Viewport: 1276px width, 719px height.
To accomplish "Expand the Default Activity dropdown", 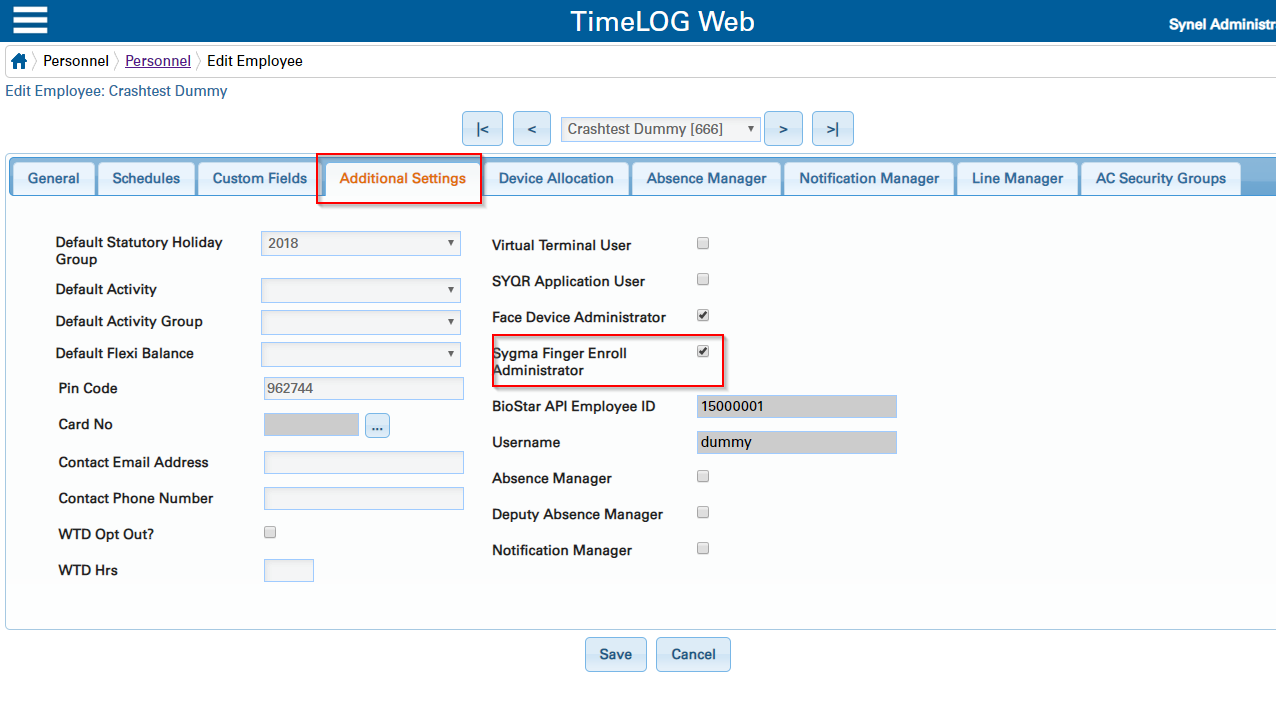I will point(361,290).
